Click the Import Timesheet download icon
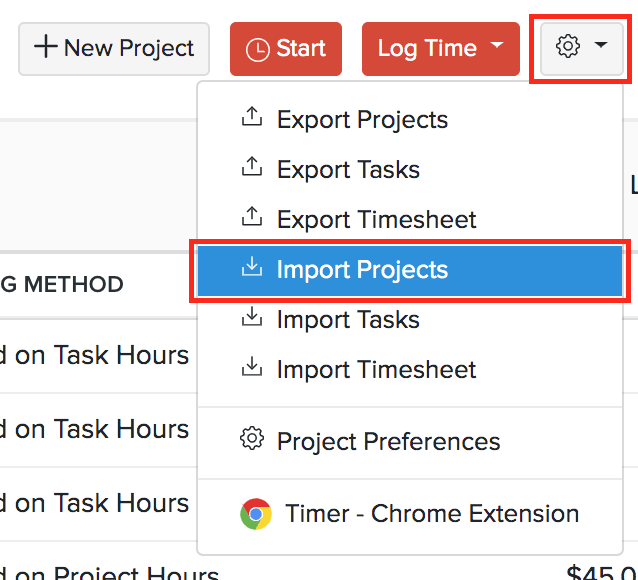The image size is (638, 580). pyautogui.click(x=252, y=368)
